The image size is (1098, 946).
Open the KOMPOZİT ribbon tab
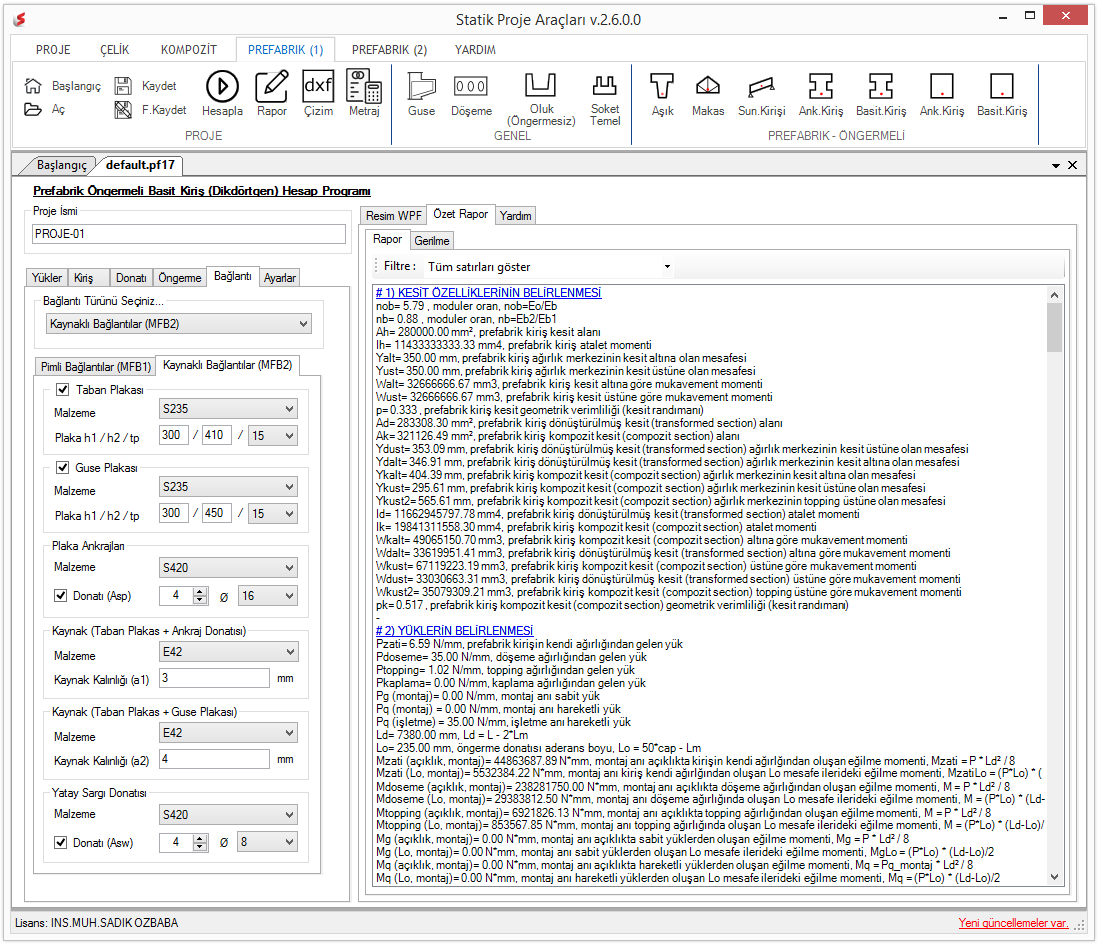(x=188, y=50)
